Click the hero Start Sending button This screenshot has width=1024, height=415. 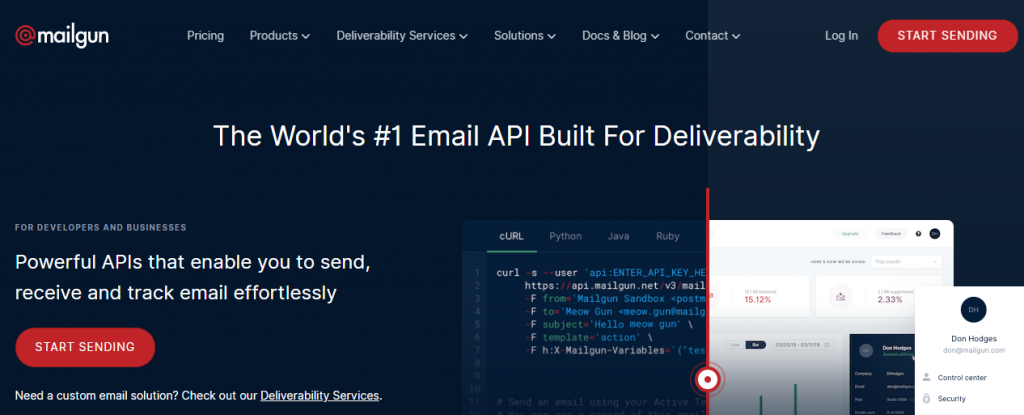point(85,347)
